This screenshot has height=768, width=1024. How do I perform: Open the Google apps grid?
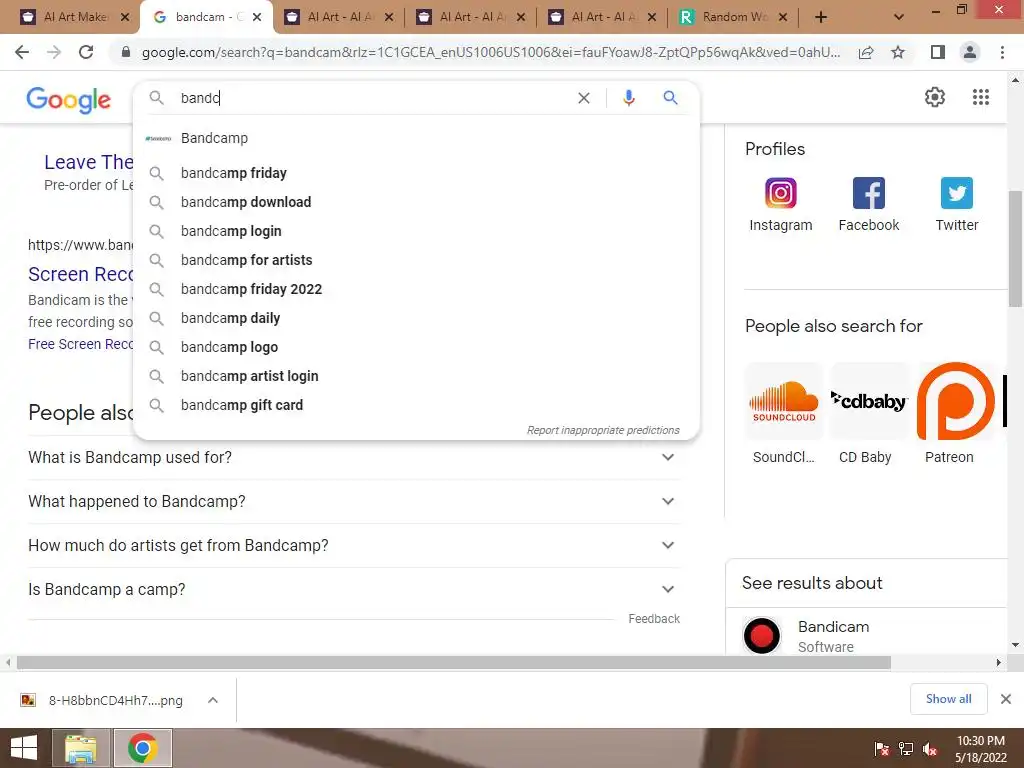pos(981,97)
